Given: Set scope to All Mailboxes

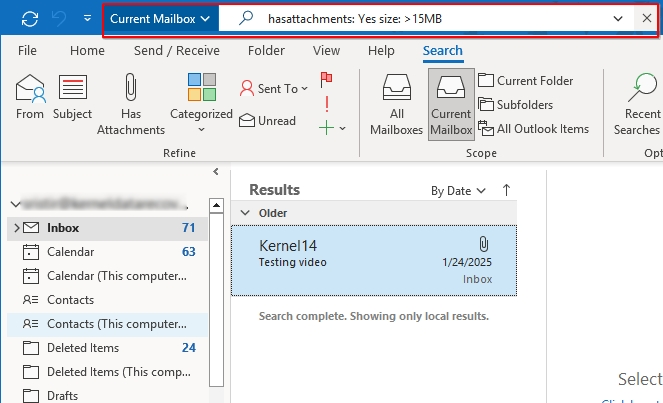Looking at the screenshot, I should [x=396, y=104].
